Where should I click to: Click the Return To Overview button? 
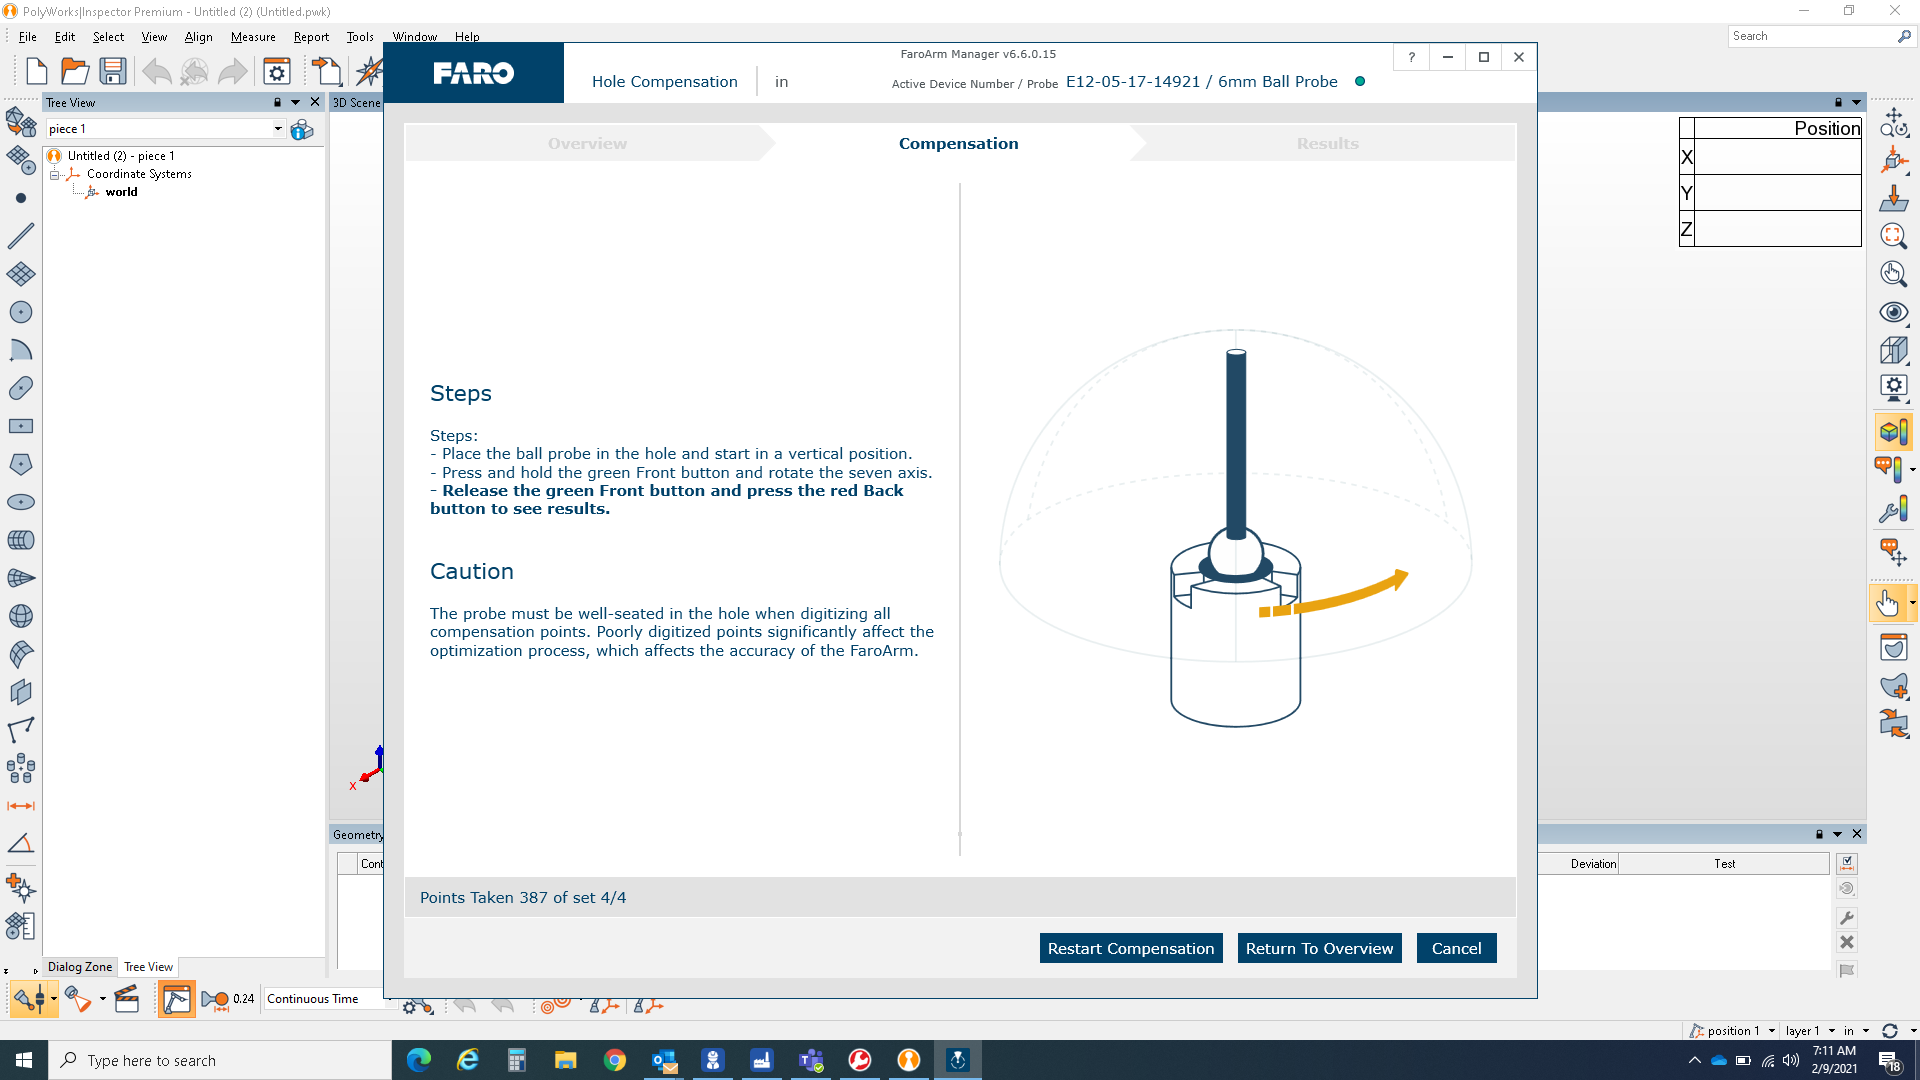pyautogui.click(x=1319, y=948)
